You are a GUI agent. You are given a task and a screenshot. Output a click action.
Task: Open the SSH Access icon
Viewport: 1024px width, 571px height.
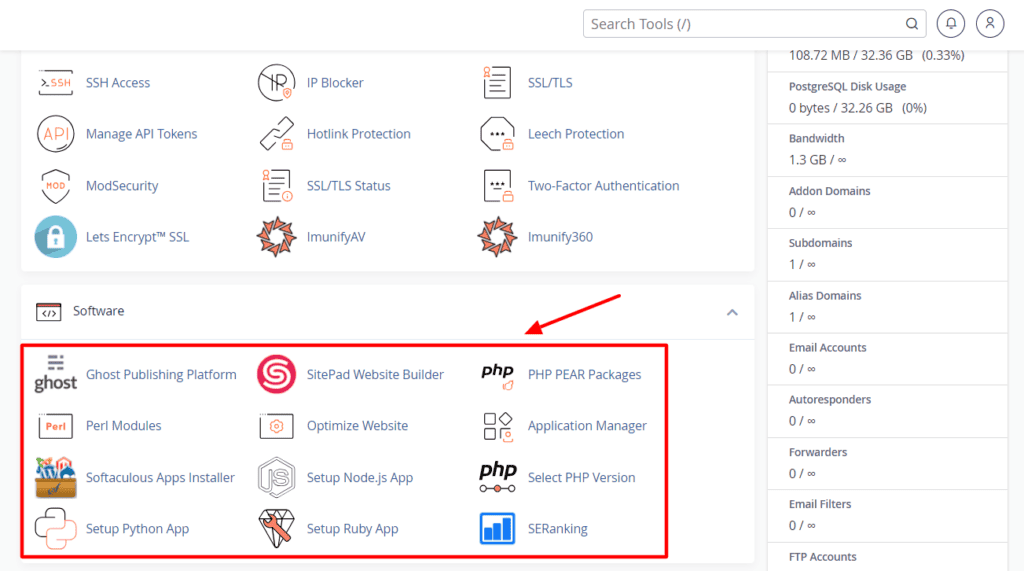[56, 83]
